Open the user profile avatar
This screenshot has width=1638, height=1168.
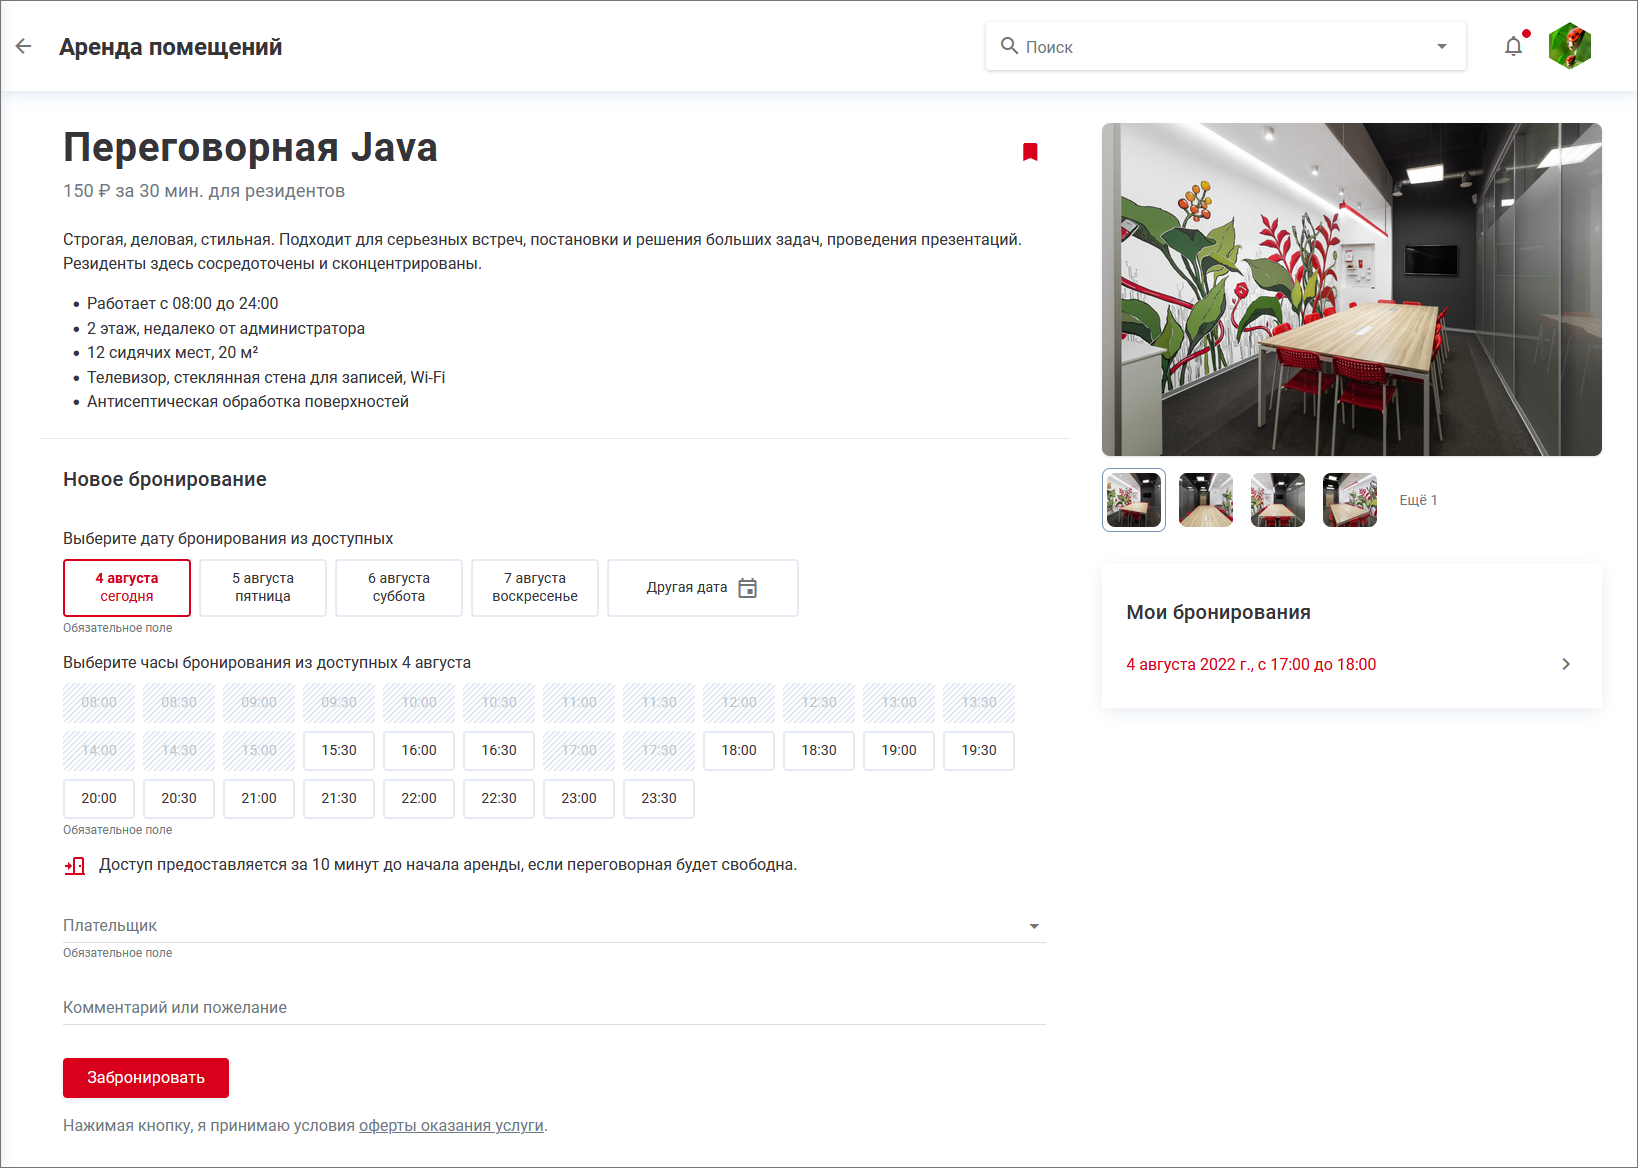1569,46
